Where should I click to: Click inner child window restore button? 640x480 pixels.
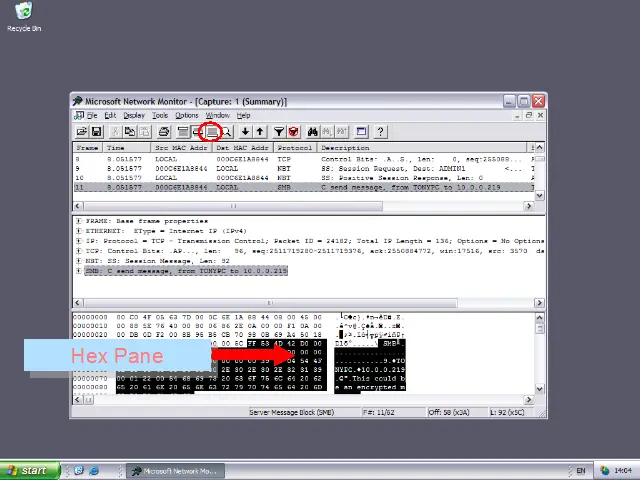pyautogui.click(x=529, y=116)
